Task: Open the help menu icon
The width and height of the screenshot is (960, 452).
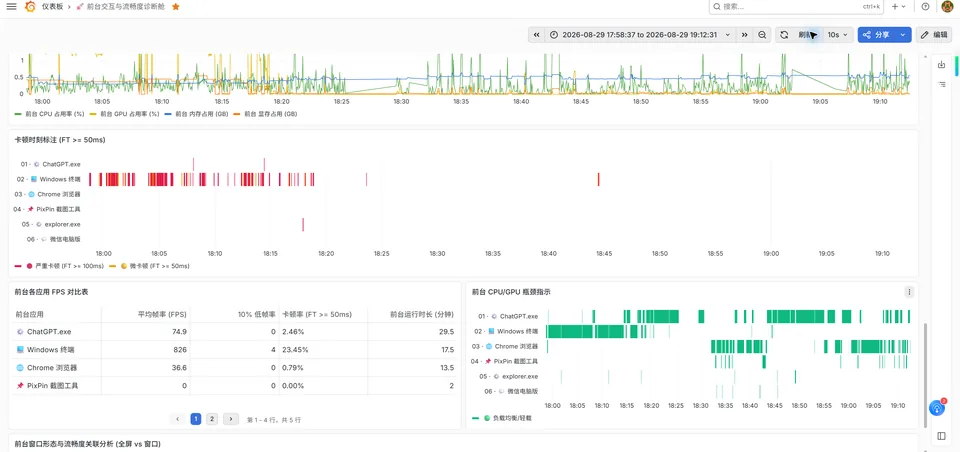Action: point(925,7)
